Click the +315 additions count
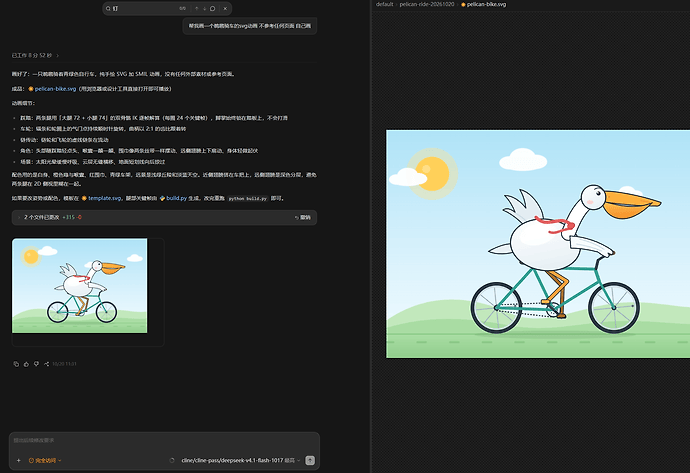690x473 pixels. tap(69, 217)
